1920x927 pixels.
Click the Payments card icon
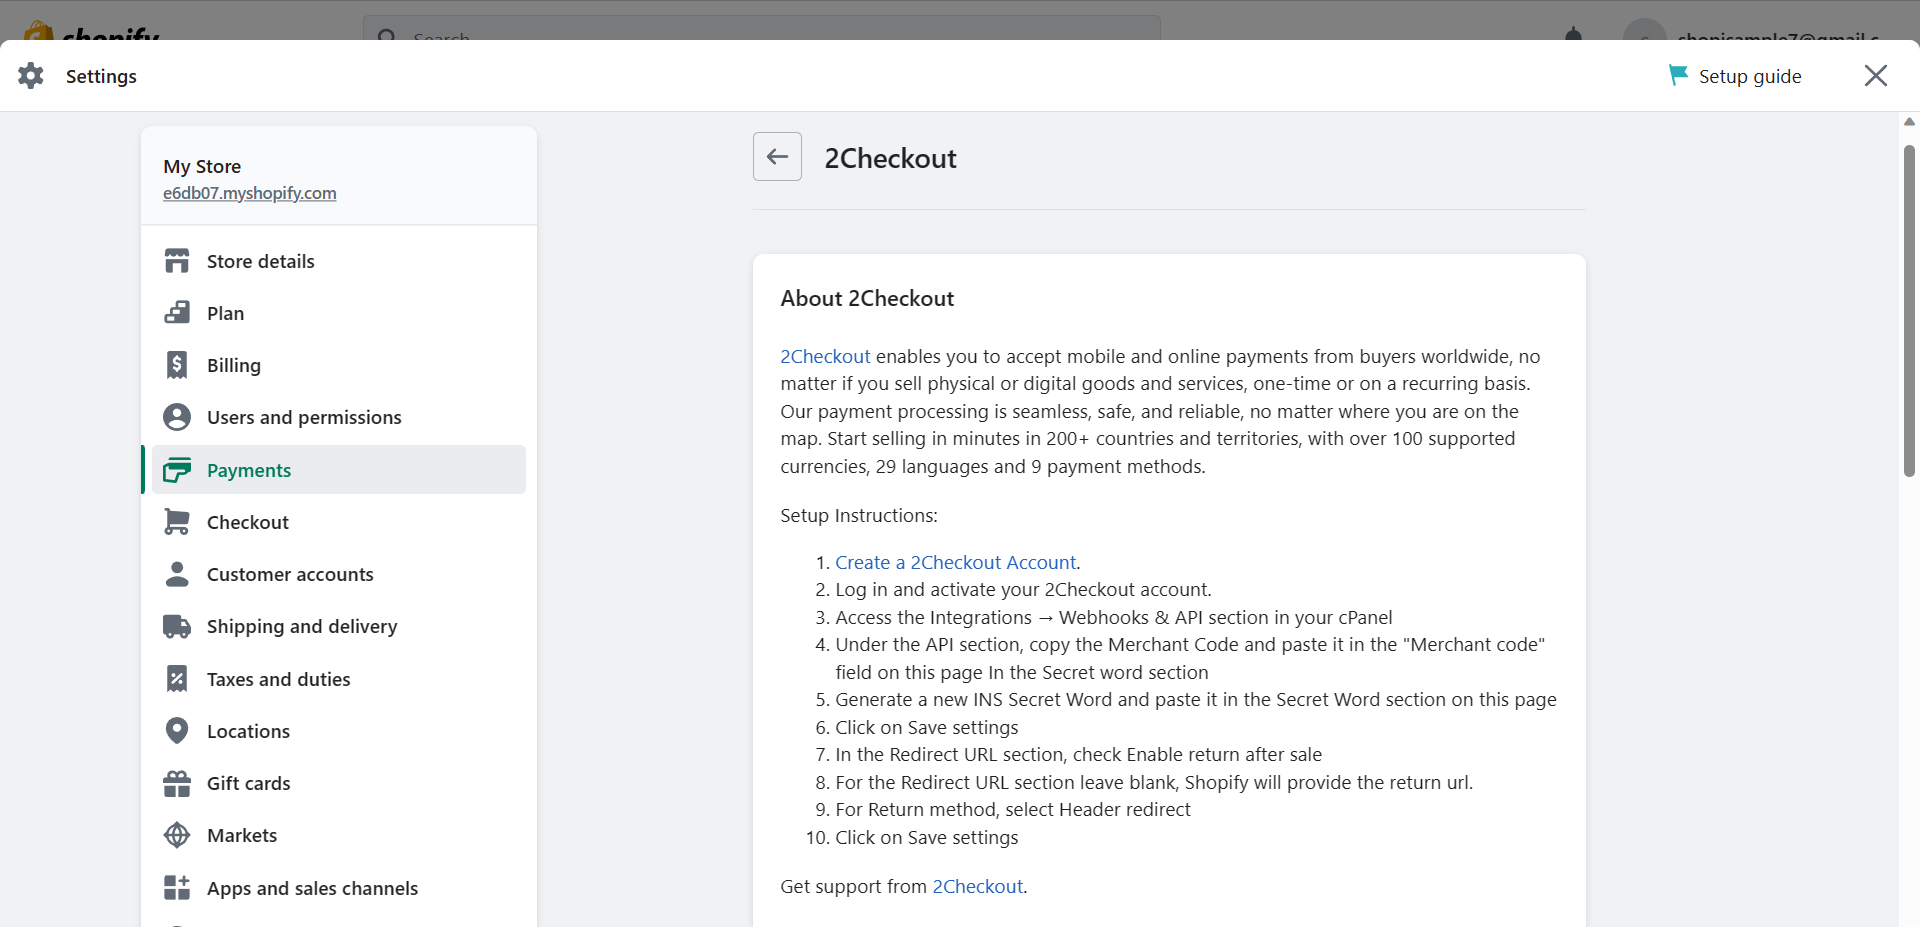coord(177,470)
